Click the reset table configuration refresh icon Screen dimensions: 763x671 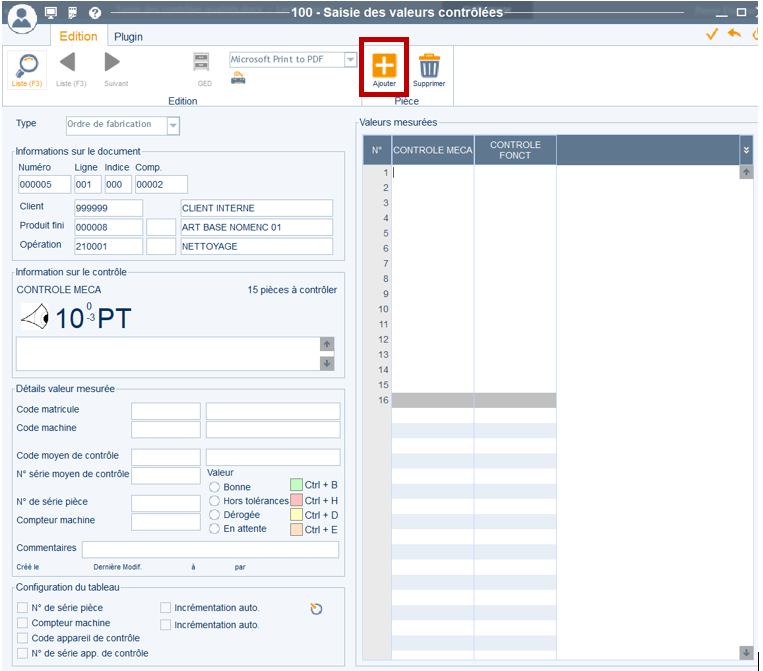[316, 609]
